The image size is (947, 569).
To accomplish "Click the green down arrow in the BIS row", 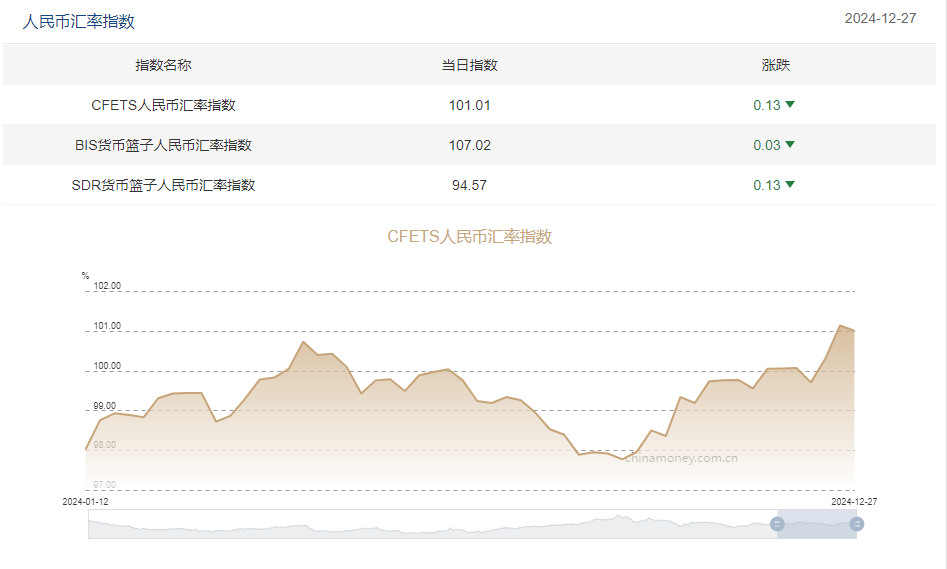I will 790,144.
